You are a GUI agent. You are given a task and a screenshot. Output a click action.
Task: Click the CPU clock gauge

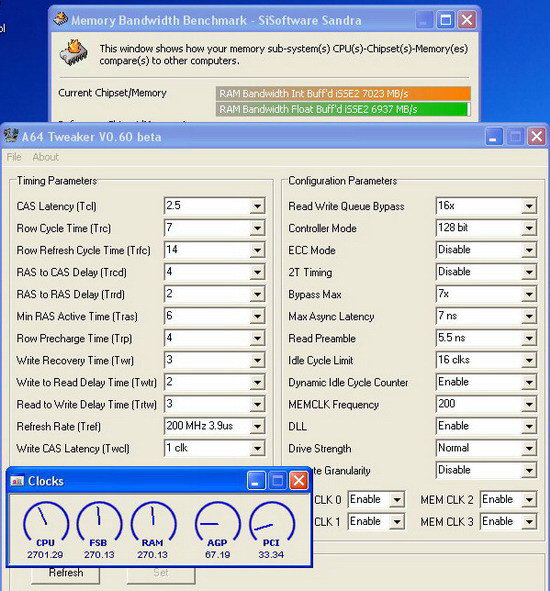tap(46, 521)
